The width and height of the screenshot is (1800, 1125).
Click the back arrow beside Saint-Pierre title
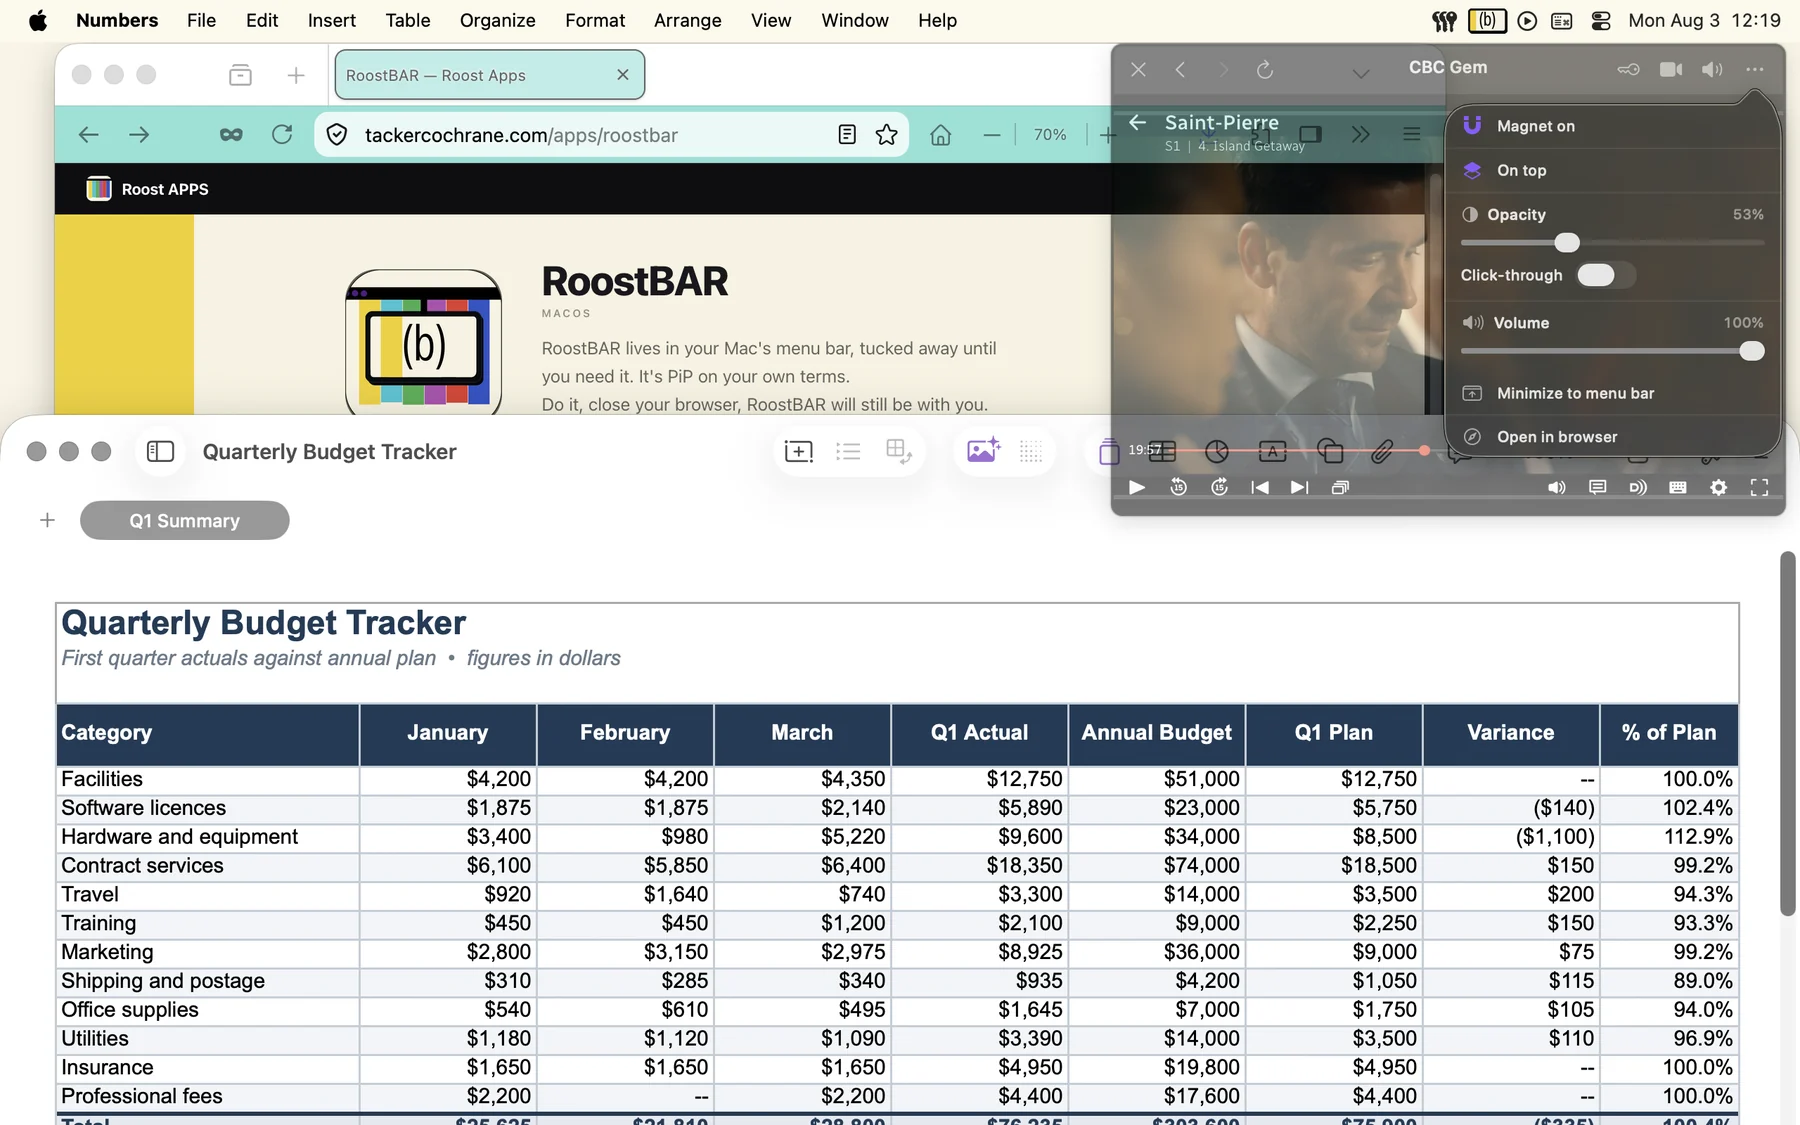tap(1137, 122)
